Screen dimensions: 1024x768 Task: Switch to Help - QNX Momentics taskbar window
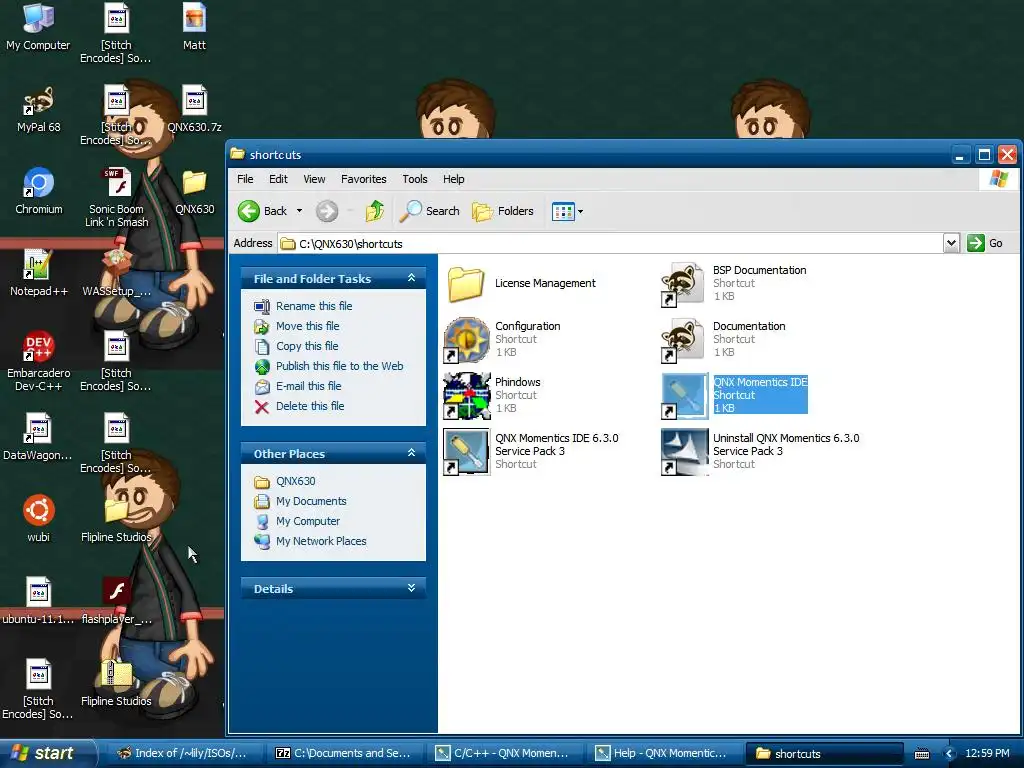[x=663, y=753]
